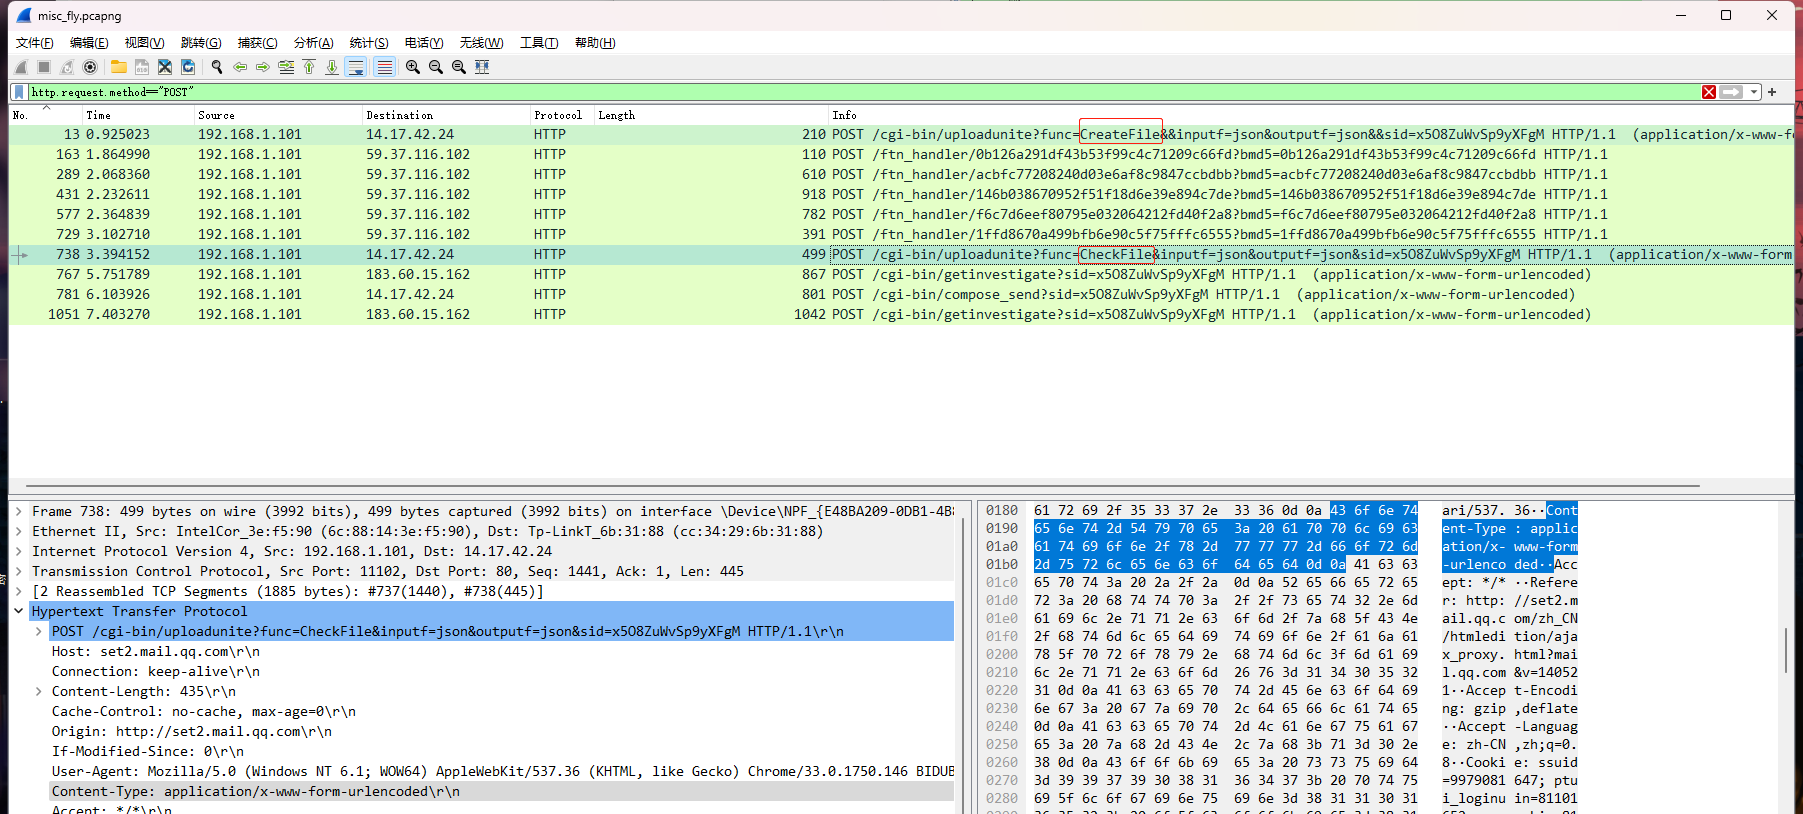
Task: Select the Host: set2.mail.qq.com line
Action: coord(156,651)
